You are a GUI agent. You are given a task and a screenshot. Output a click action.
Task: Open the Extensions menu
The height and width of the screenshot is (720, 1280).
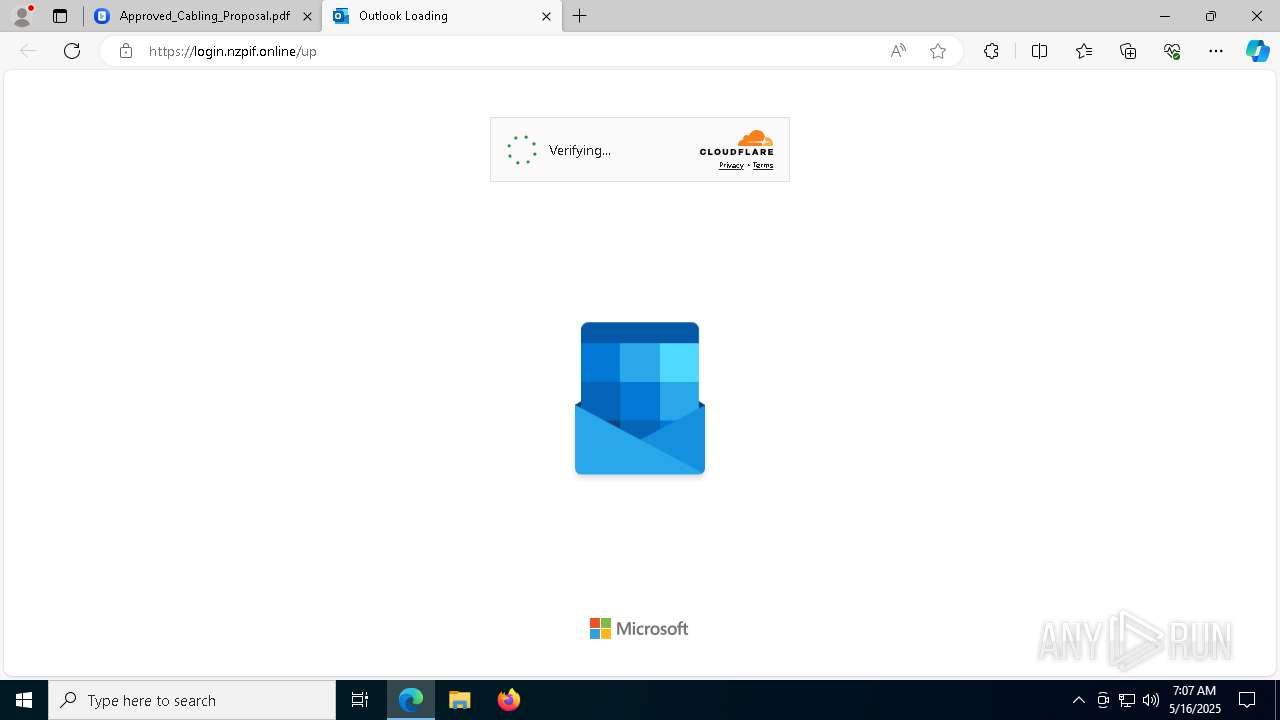tap(991, 51)
